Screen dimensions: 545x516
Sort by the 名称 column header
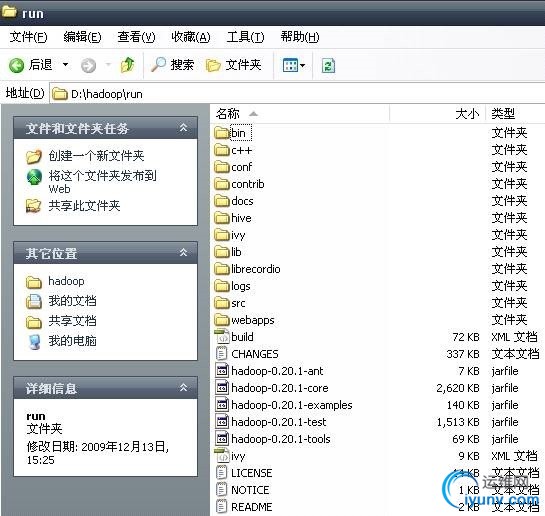[x=300, y=113]
